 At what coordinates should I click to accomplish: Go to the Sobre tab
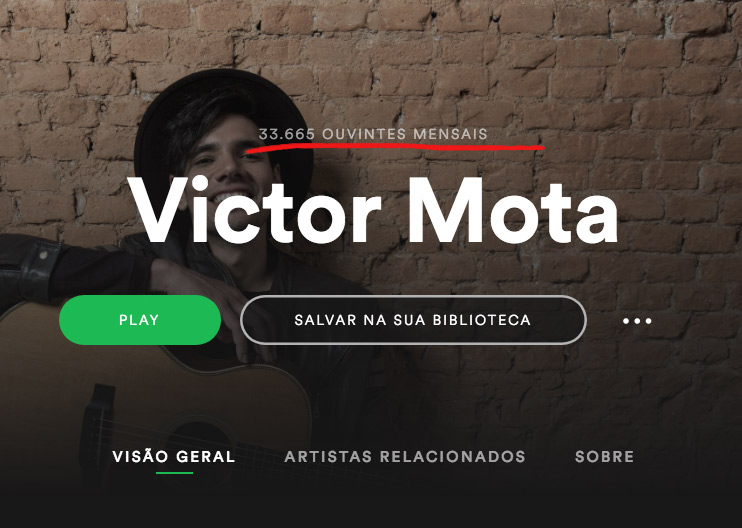[x=604, y=457]
